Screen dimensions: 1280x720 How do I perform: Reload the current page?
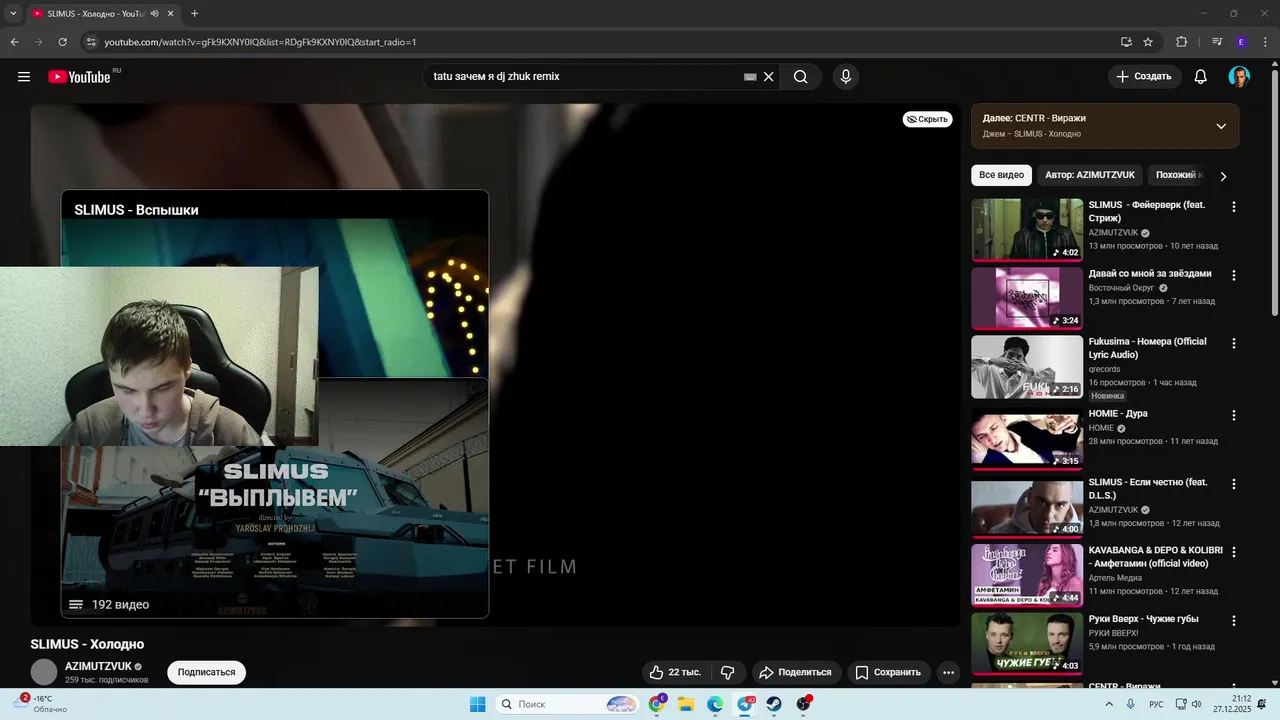[62, 42]
